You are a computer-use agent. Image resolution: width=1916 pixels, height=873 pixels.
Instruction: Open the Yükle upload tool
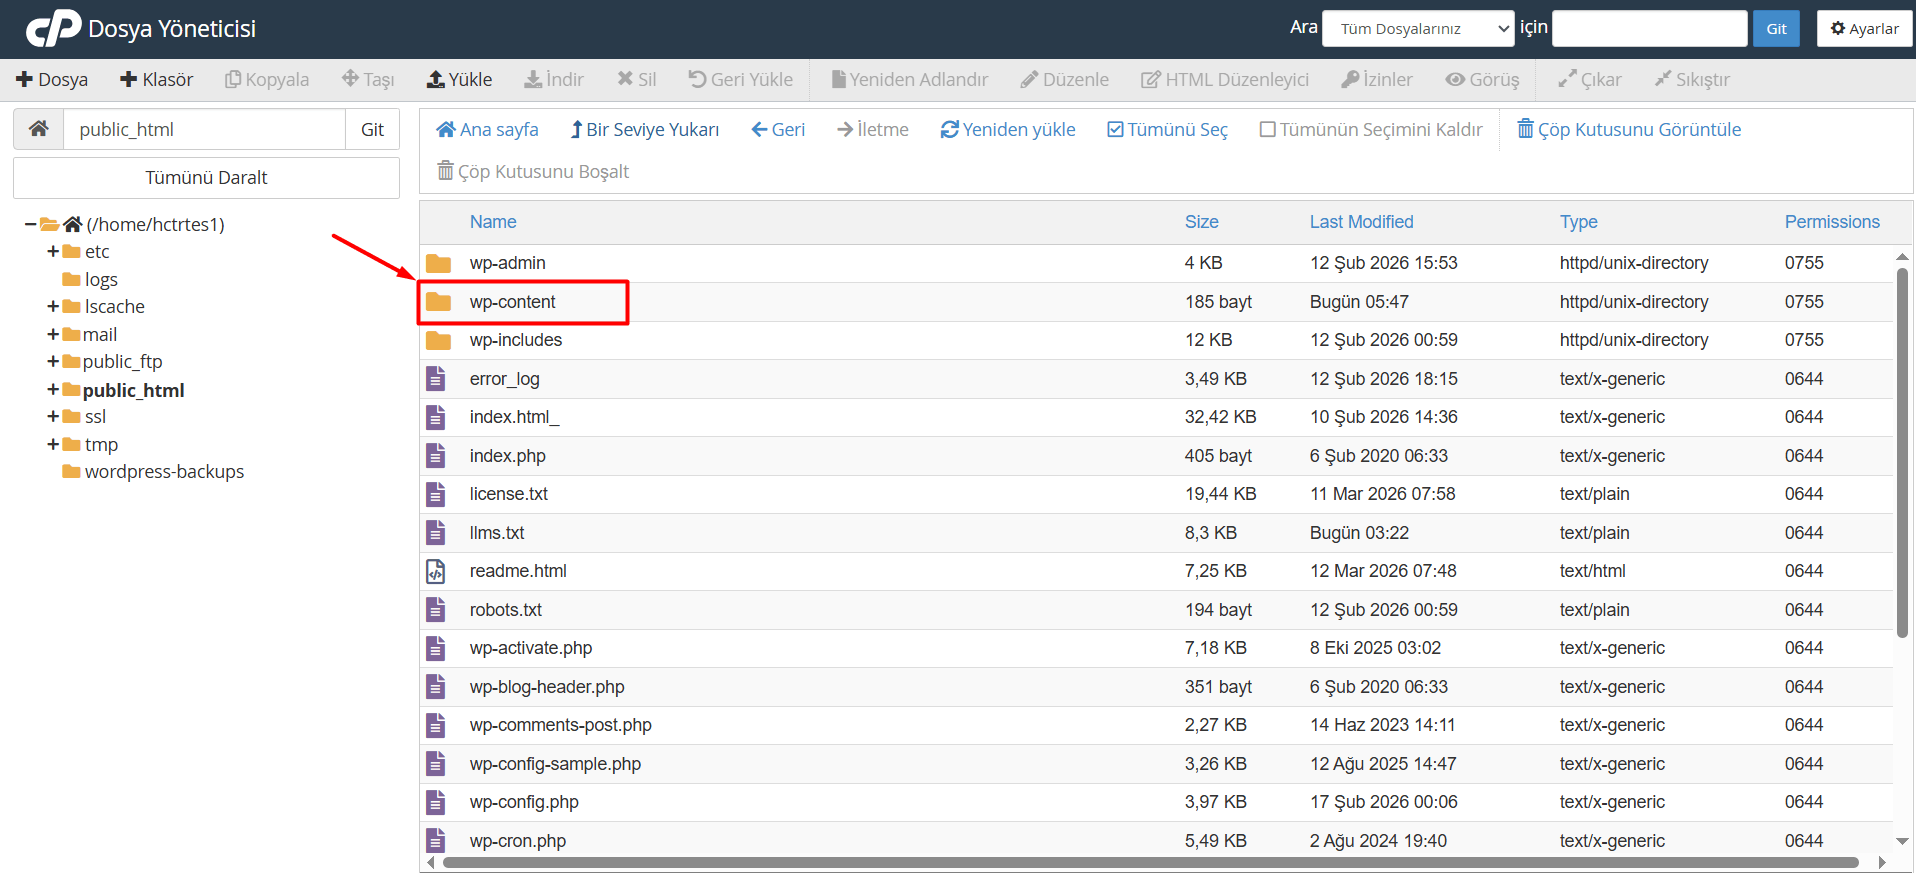[x=460, y=79]
